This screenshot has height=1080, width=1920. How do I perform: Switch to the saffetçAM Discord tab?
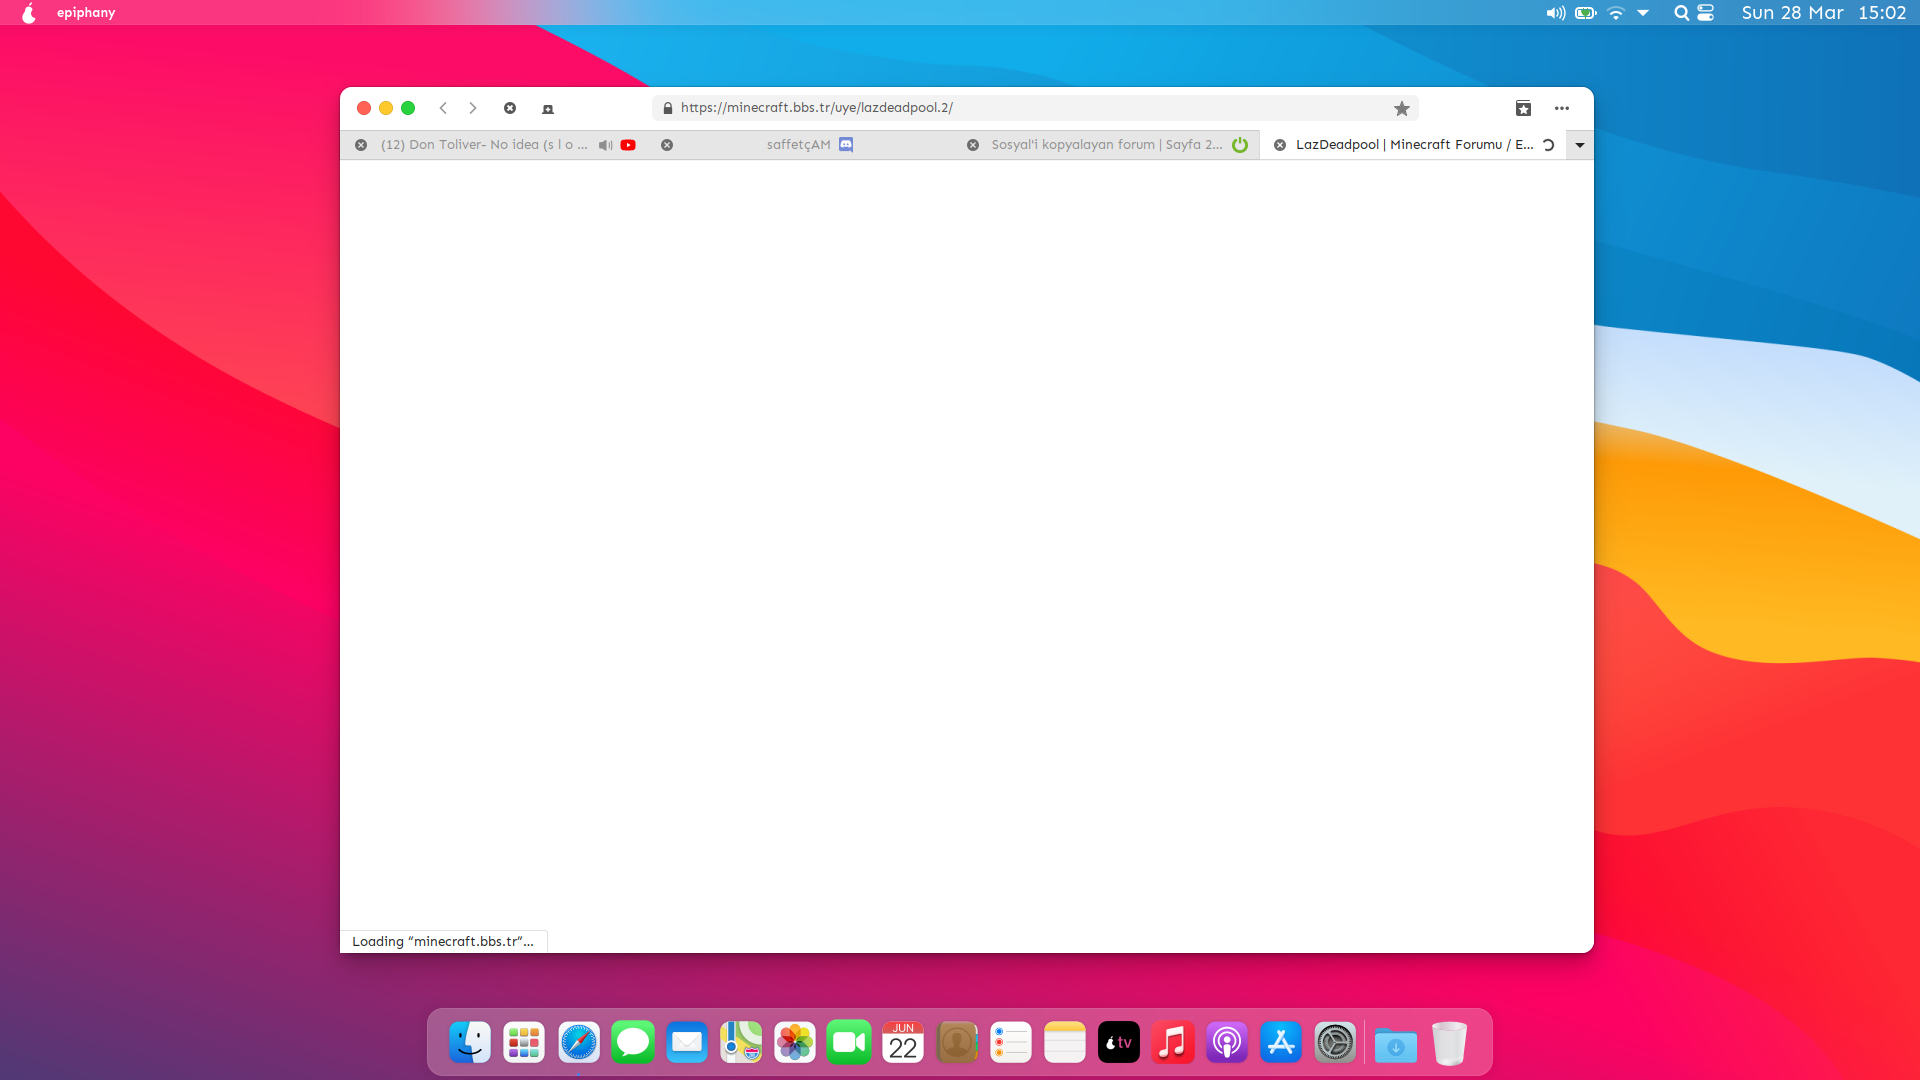click(x=798, y=145)
